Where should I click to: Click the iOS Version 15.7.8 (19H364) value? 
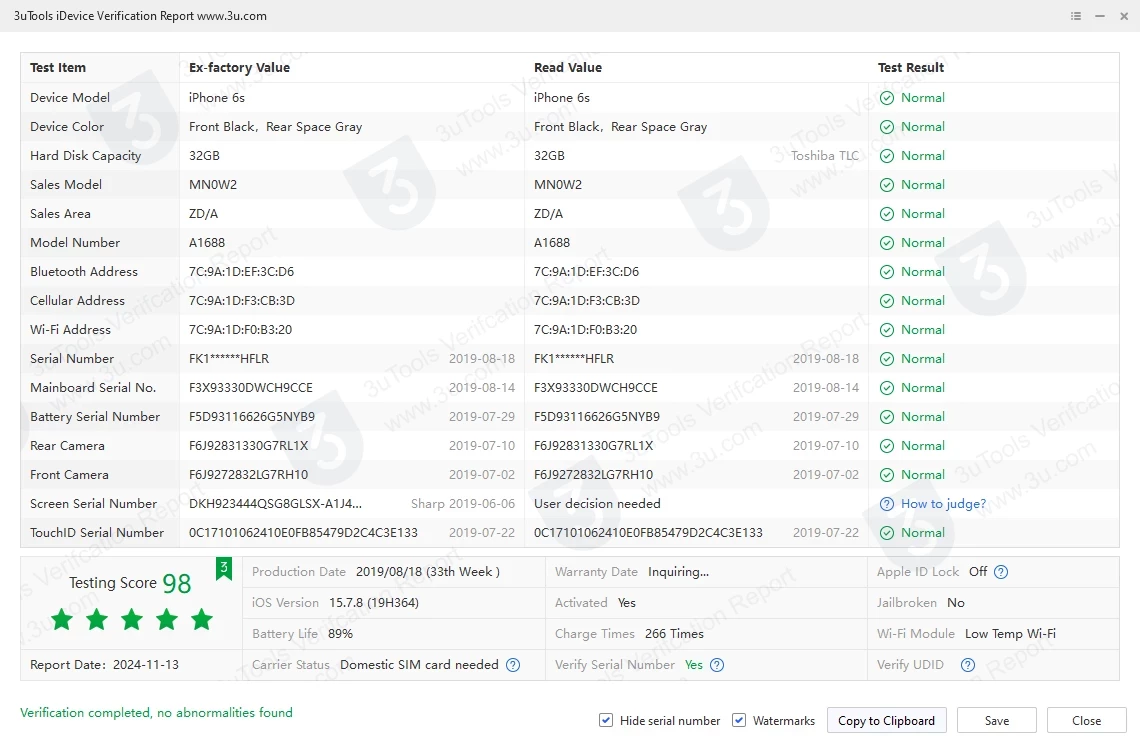click(x=374, y=603)
